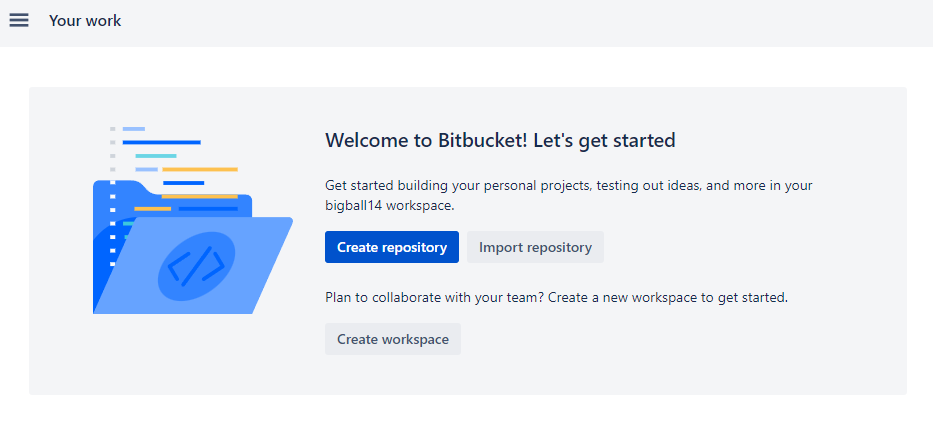Open the hamburger navigation menu

[x=18, y=20]
